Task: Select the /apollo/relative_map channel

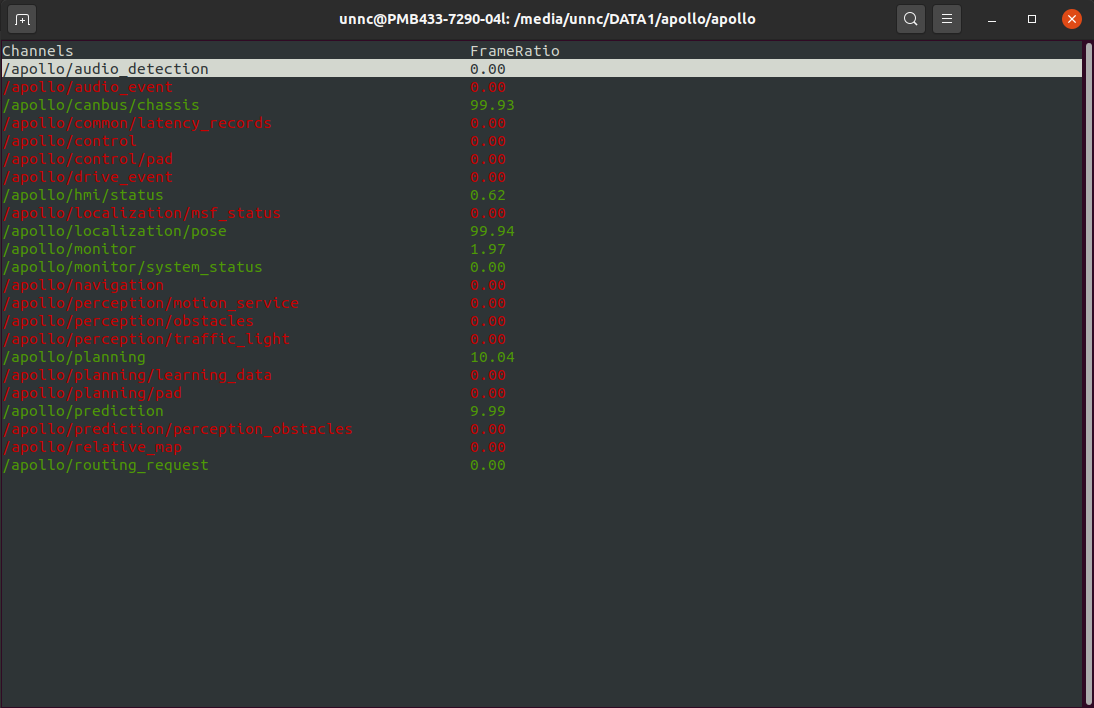Action: pos(92,447)
